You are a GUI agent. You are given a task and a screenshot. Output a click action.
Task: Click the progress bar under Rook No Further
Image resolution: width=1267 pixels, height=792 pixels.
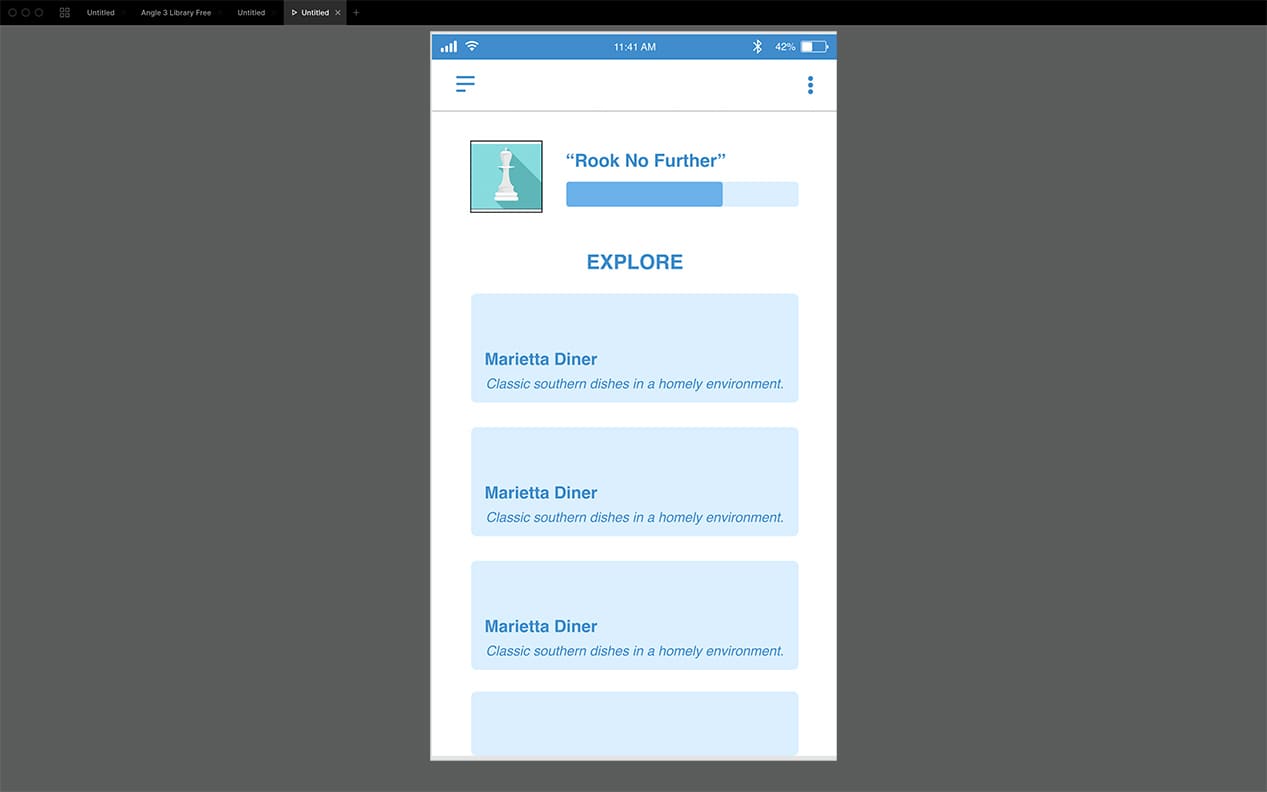pyautogui.click(x=682, y=194)
